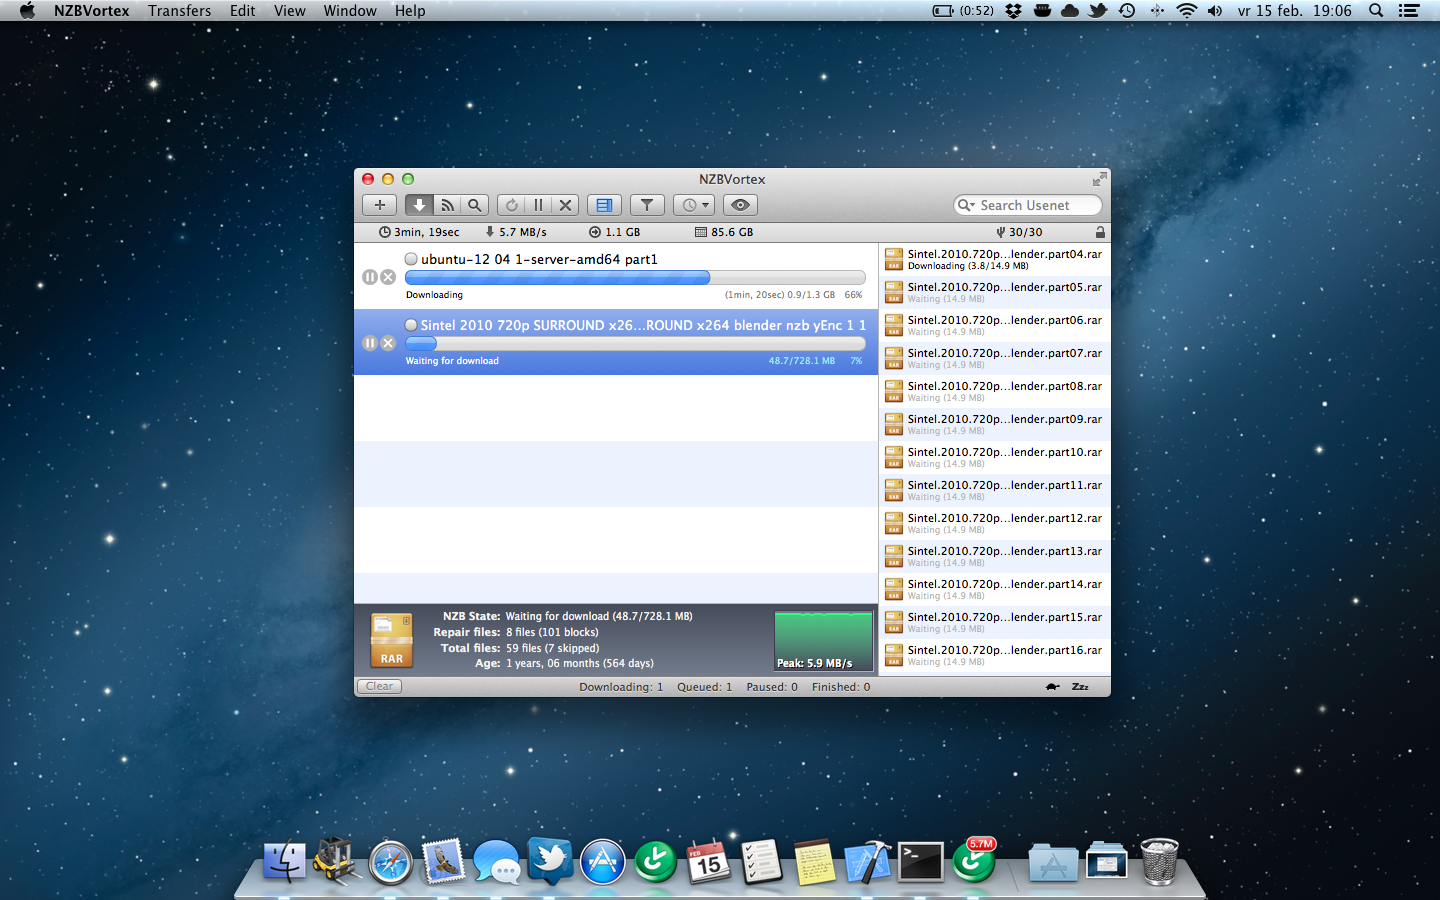The height and width of the screenshot is (900, 1440).
Task: Enter fullscreen via the window corner arrows
Action: [1099, 179]
